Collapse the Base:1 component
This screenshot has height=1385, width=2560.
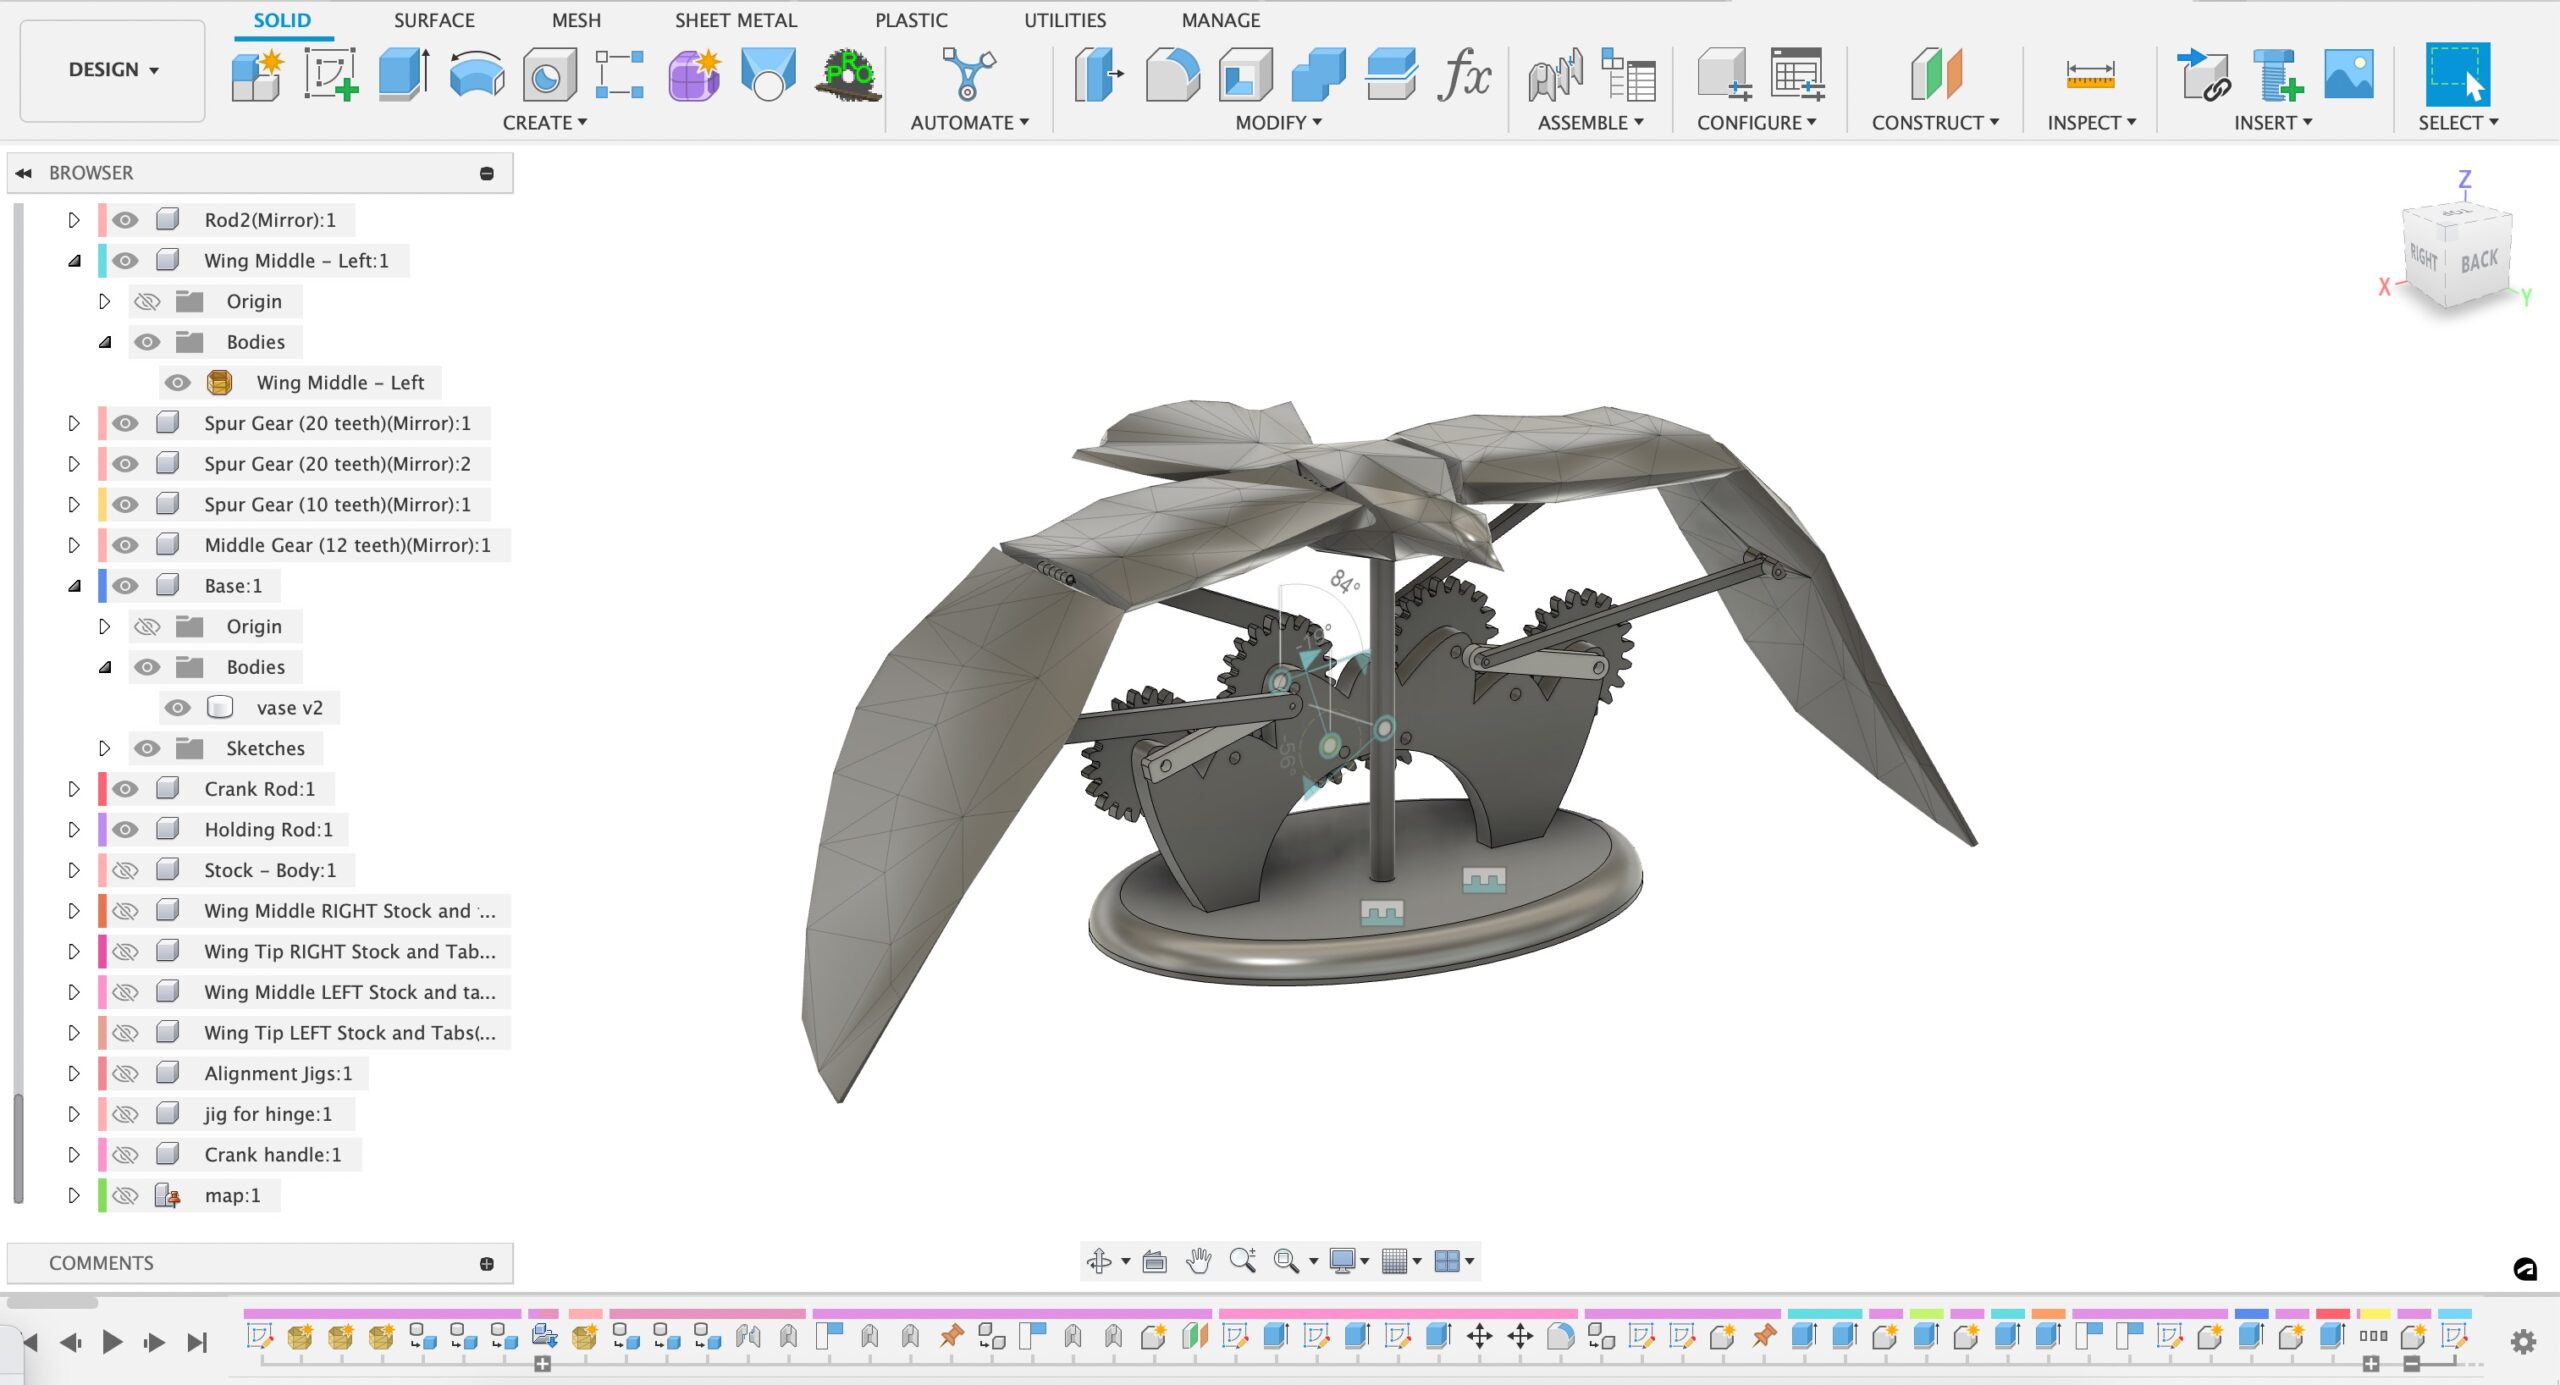(74, 586)
